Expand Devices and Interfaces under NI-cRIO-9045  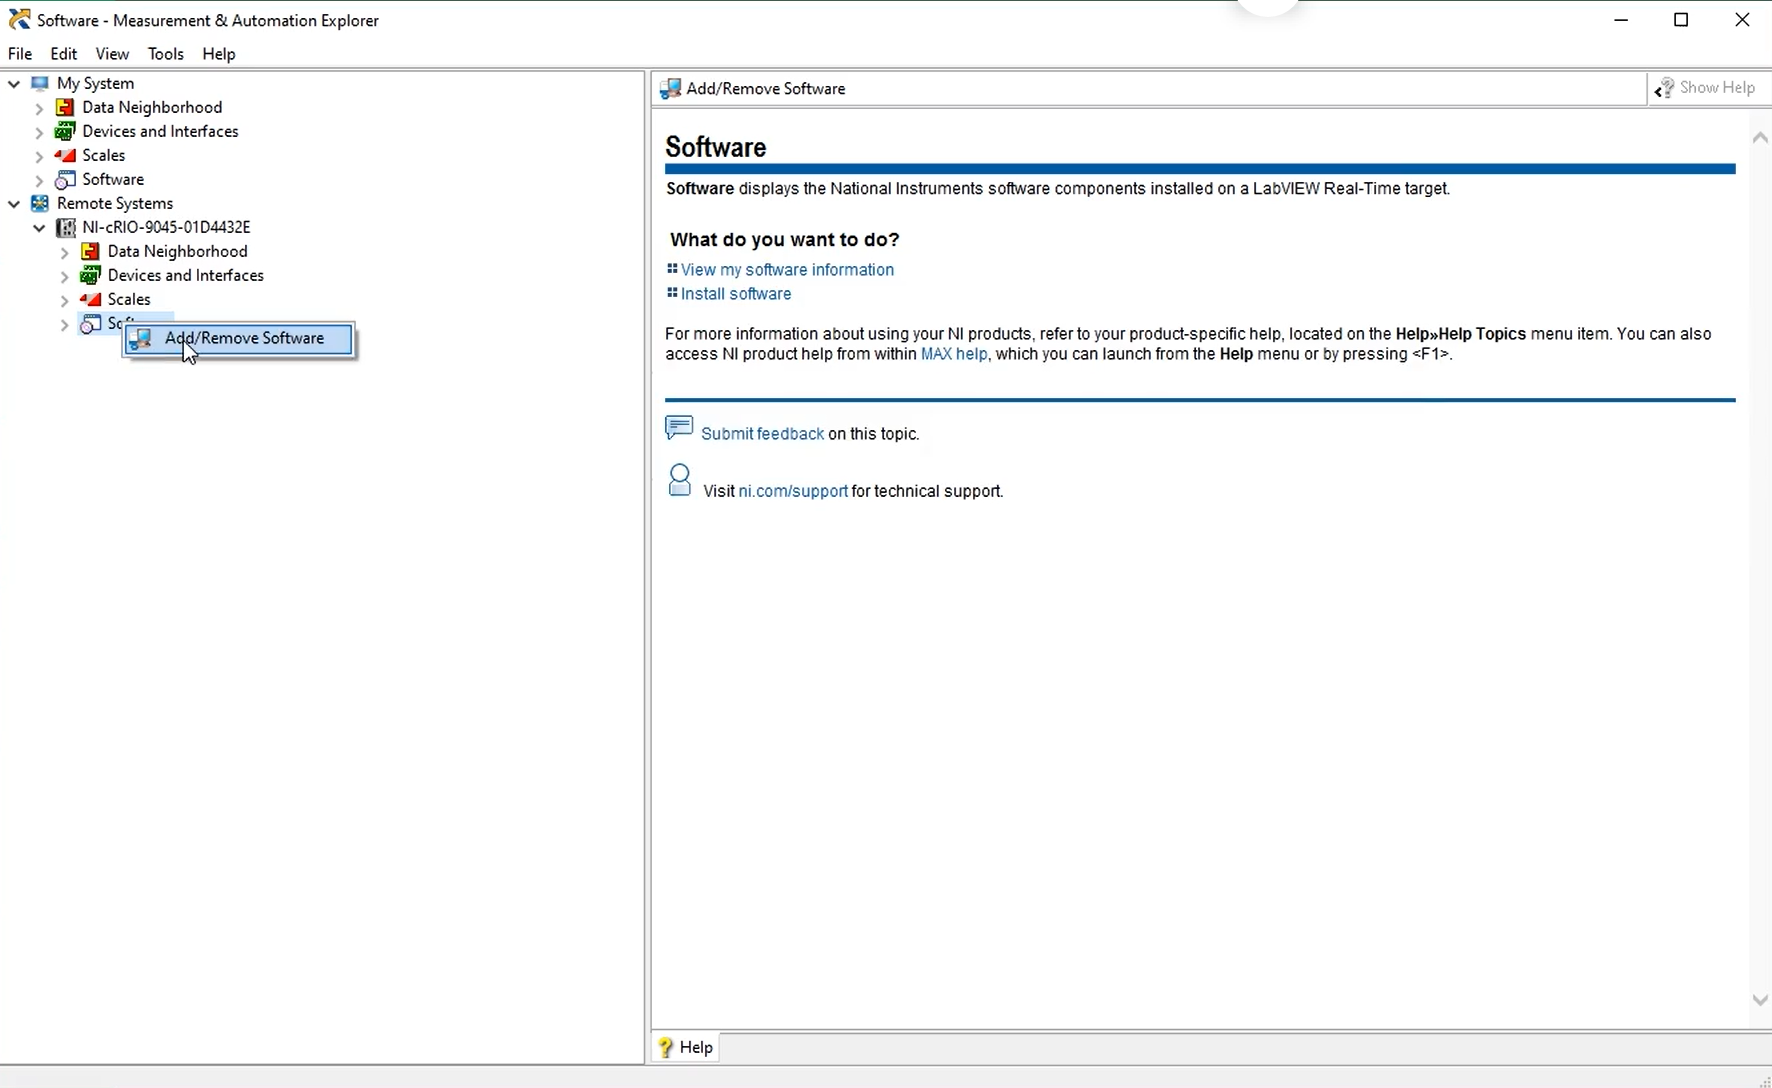64,276
